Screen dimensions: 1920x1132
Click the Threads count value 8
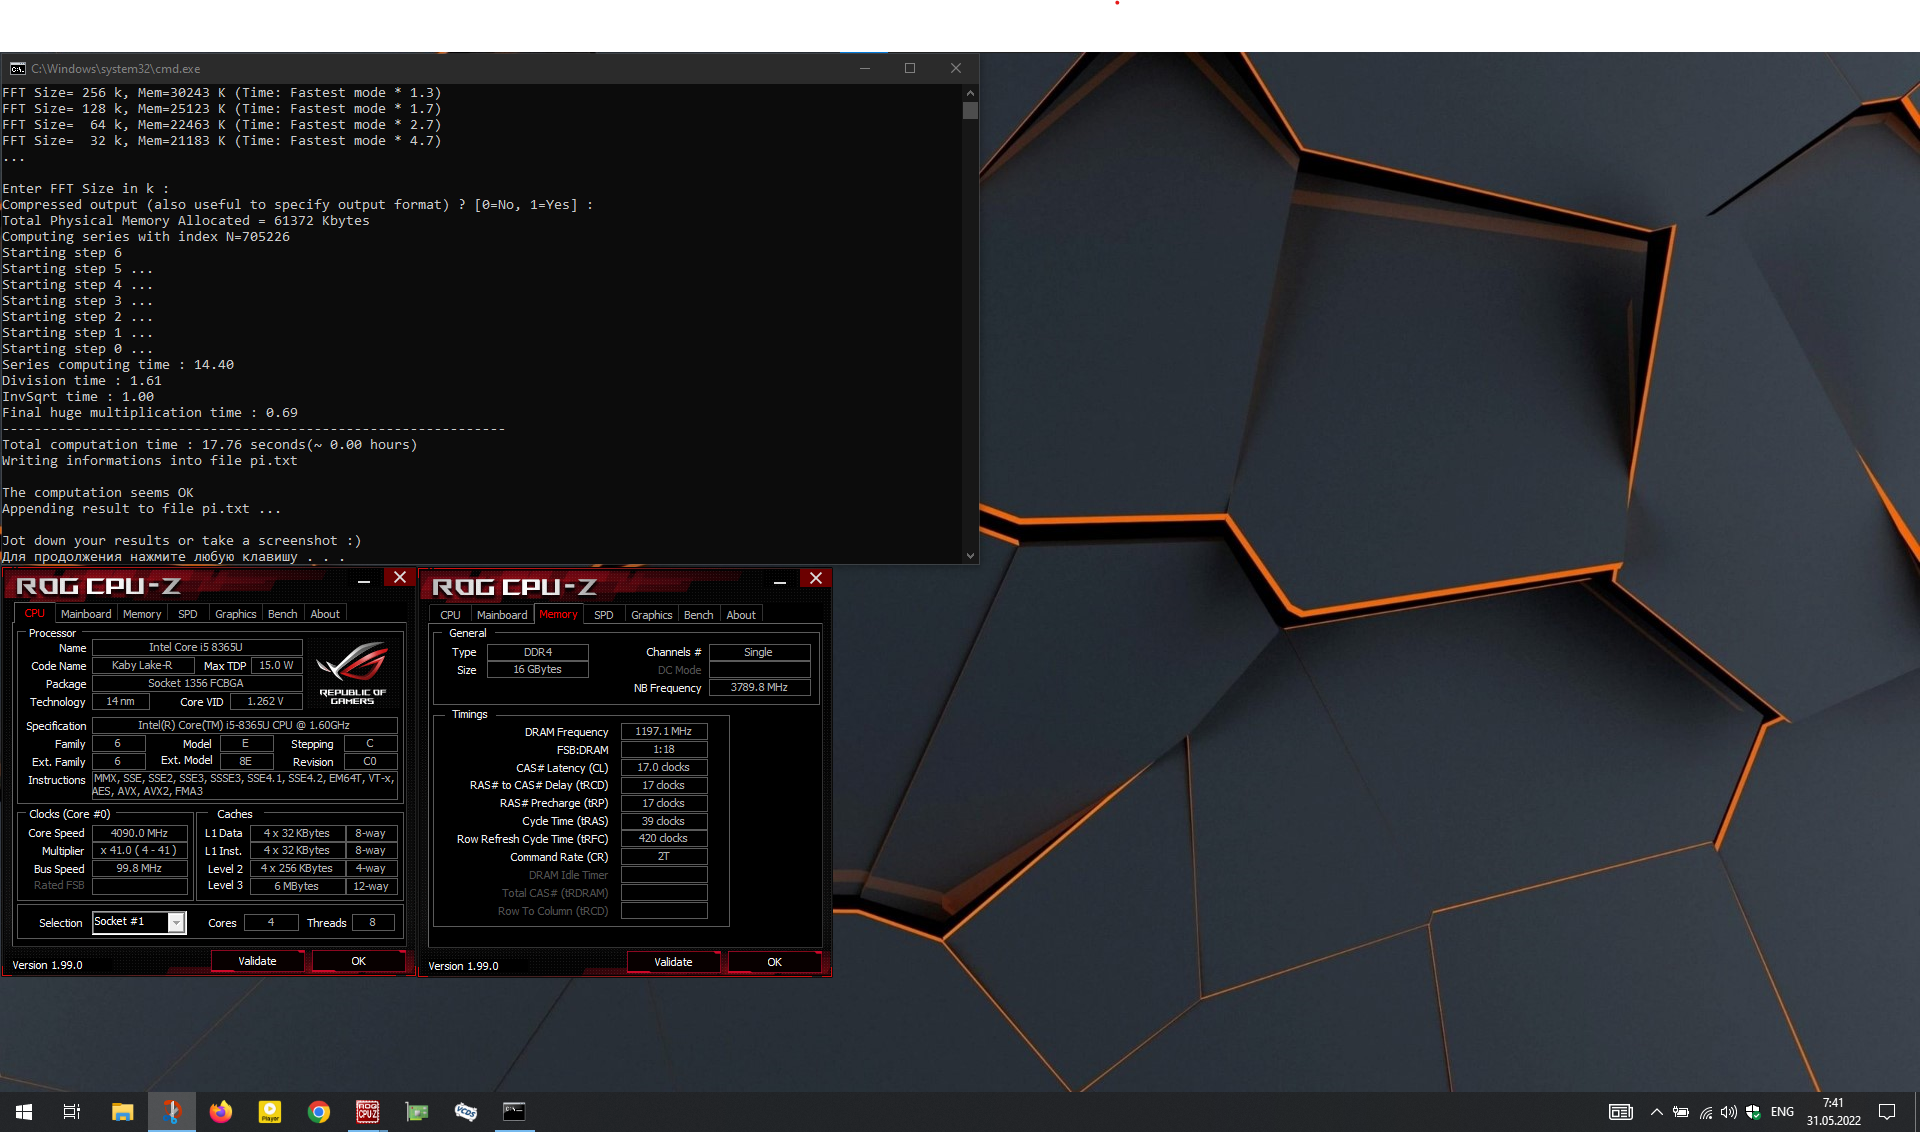(373, 923)
